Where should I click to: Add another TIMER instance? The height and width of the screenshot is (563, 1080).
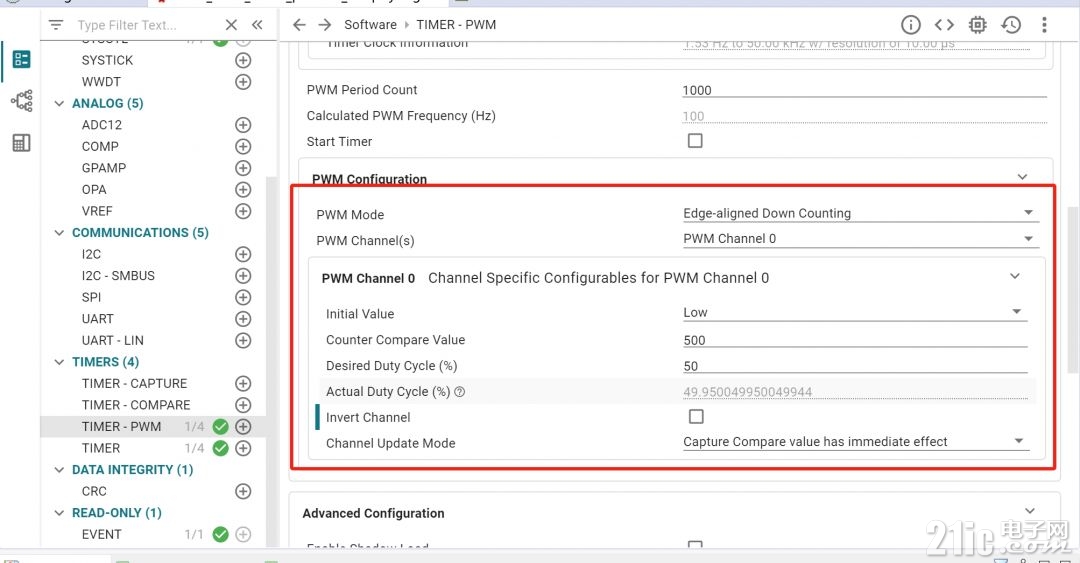243,449
